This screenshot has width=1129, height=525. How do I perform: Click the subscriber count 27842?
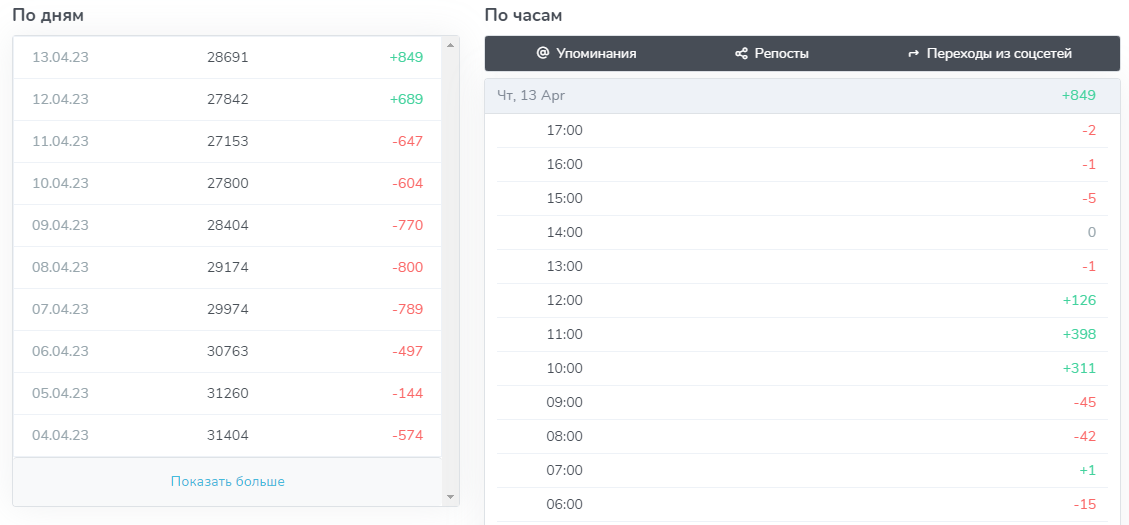228,99
